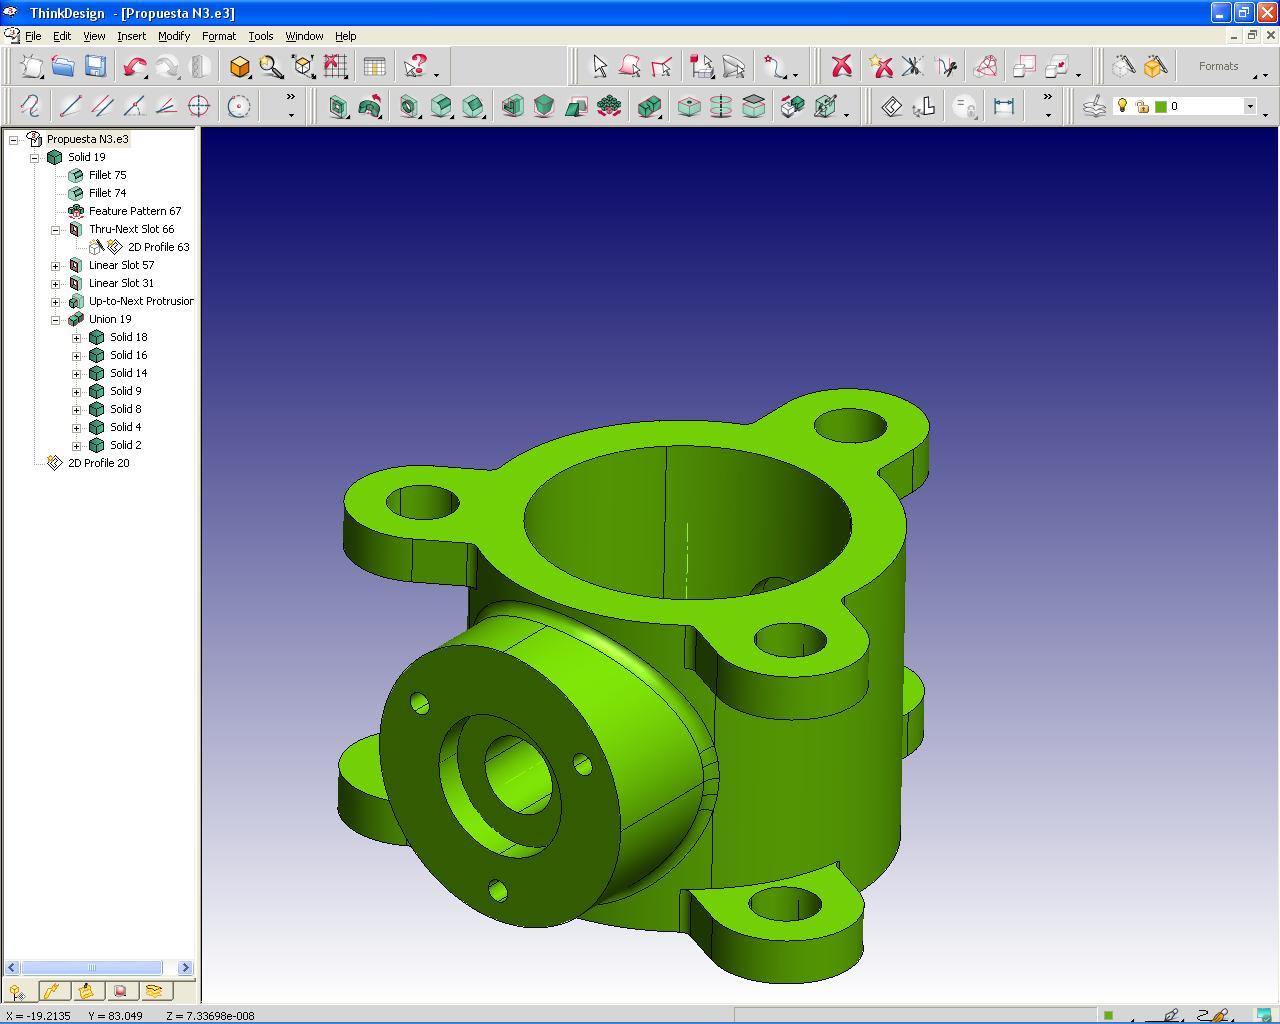Click the orange cube with pencil icon
The image size is (1280, 1024).
[1155, 67]
